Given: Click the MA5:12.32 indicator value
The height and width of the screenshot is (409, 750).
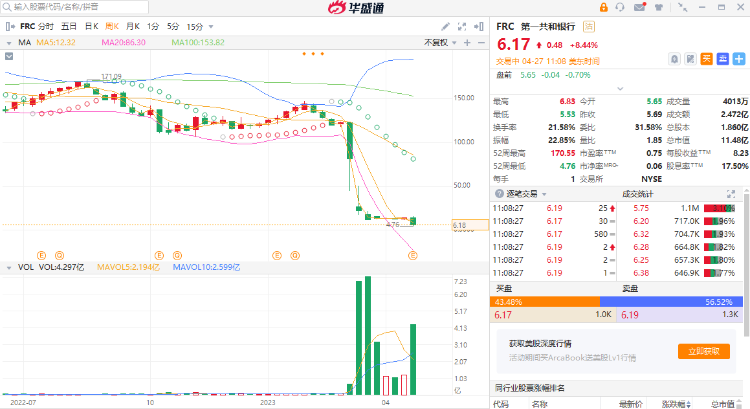Looking at the screenshot, I should click(56, 42).
